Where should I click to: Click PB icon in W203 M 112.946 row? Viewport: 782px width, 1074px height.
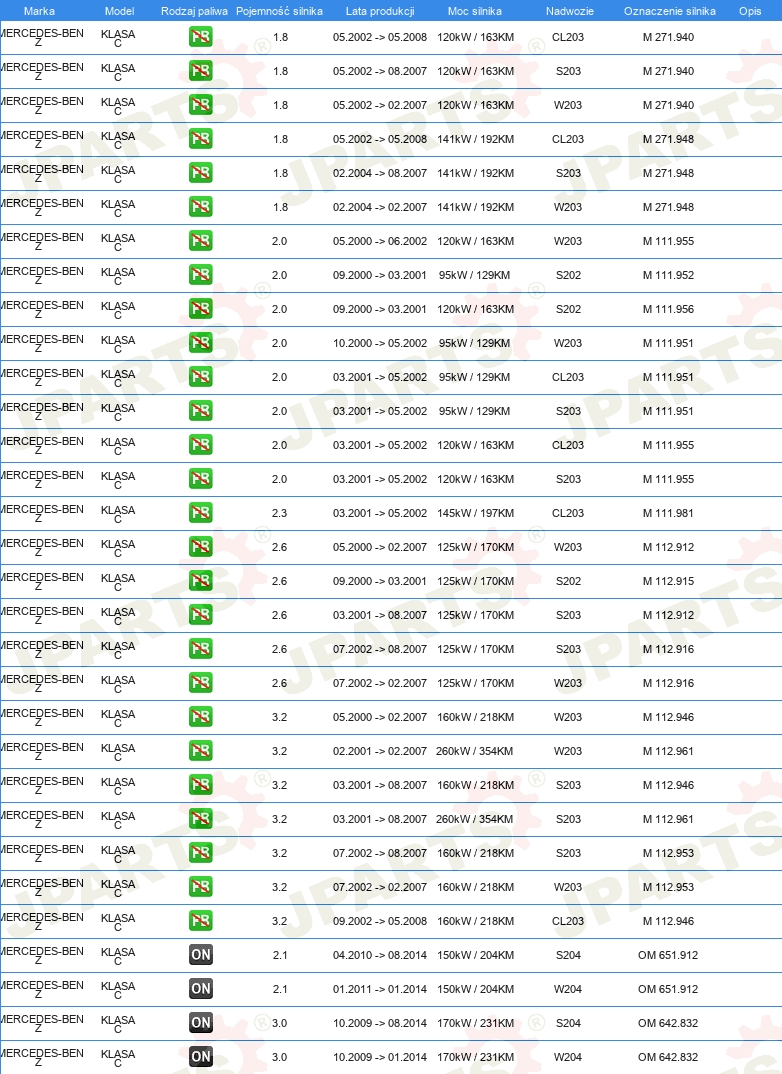(x=201, y=717)
